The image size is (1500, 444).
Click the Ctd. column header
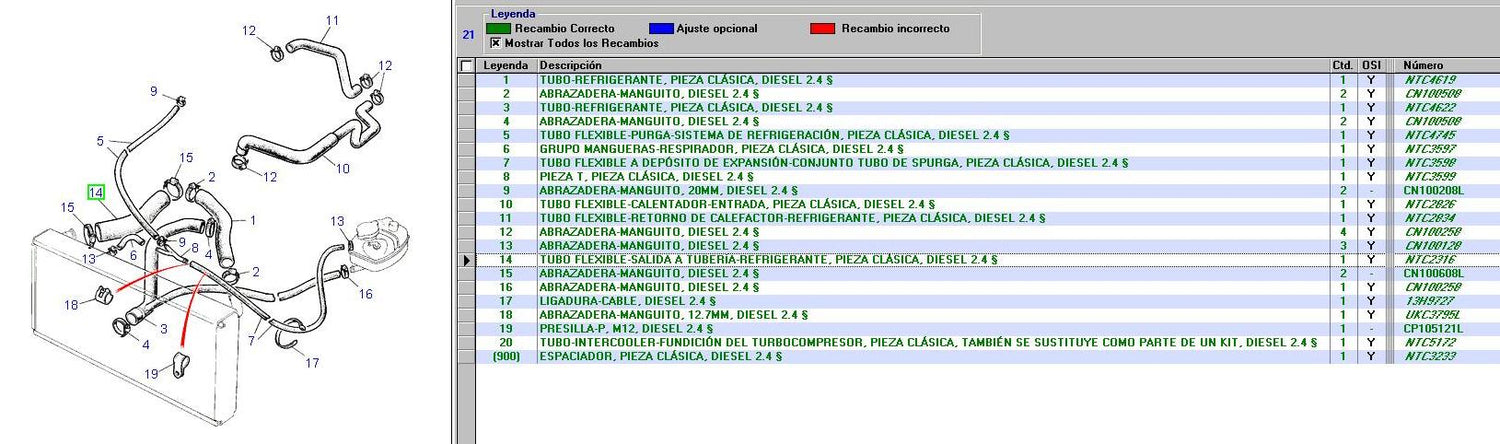(x=1342, y=66)
